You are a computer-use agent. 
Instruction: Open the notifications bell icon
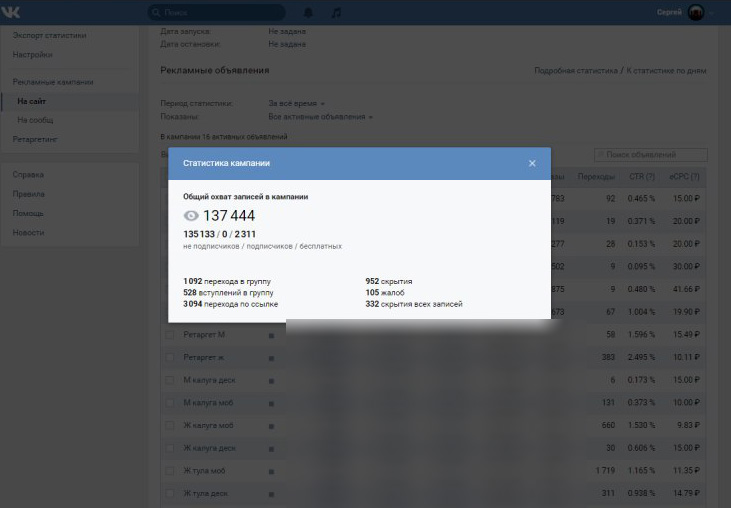[x=308, y=13]
